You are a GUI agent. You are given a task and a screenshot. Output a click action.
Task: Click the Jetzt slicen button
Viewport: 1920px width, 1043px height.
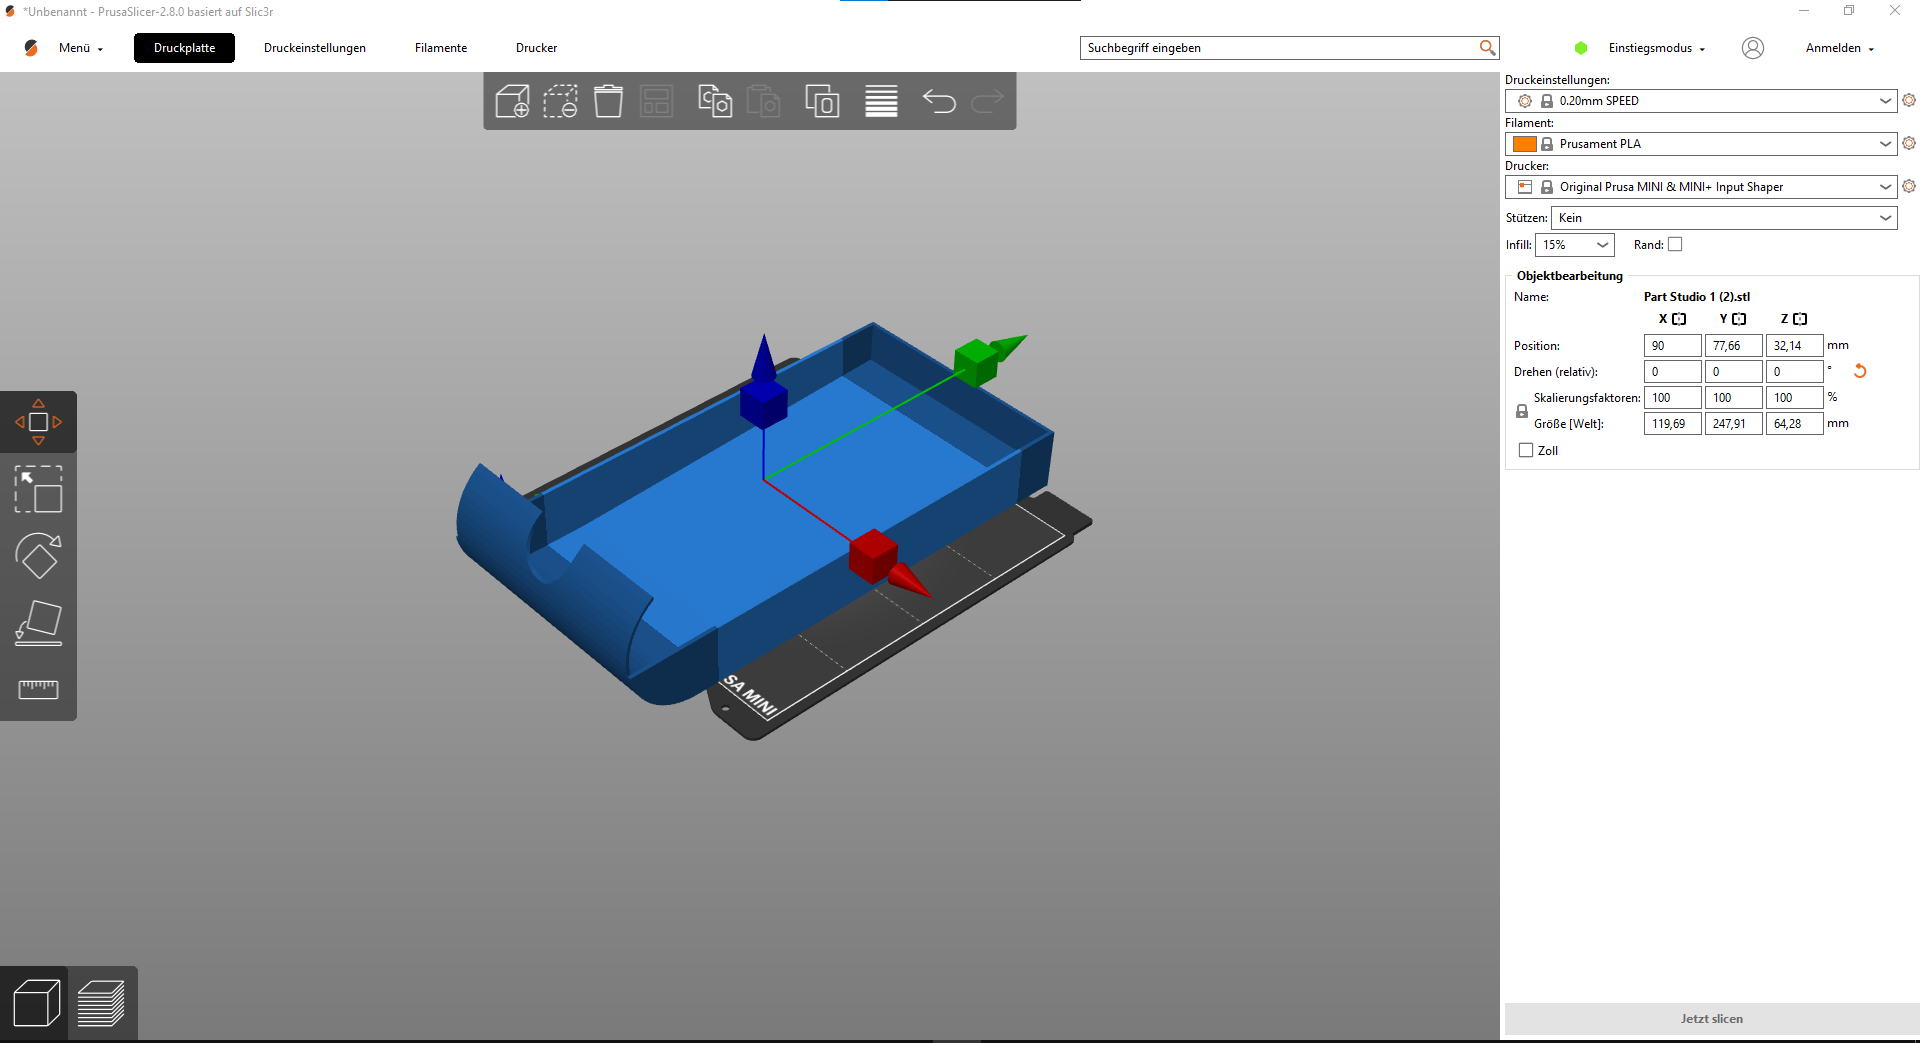(x=1711, y=1018)
